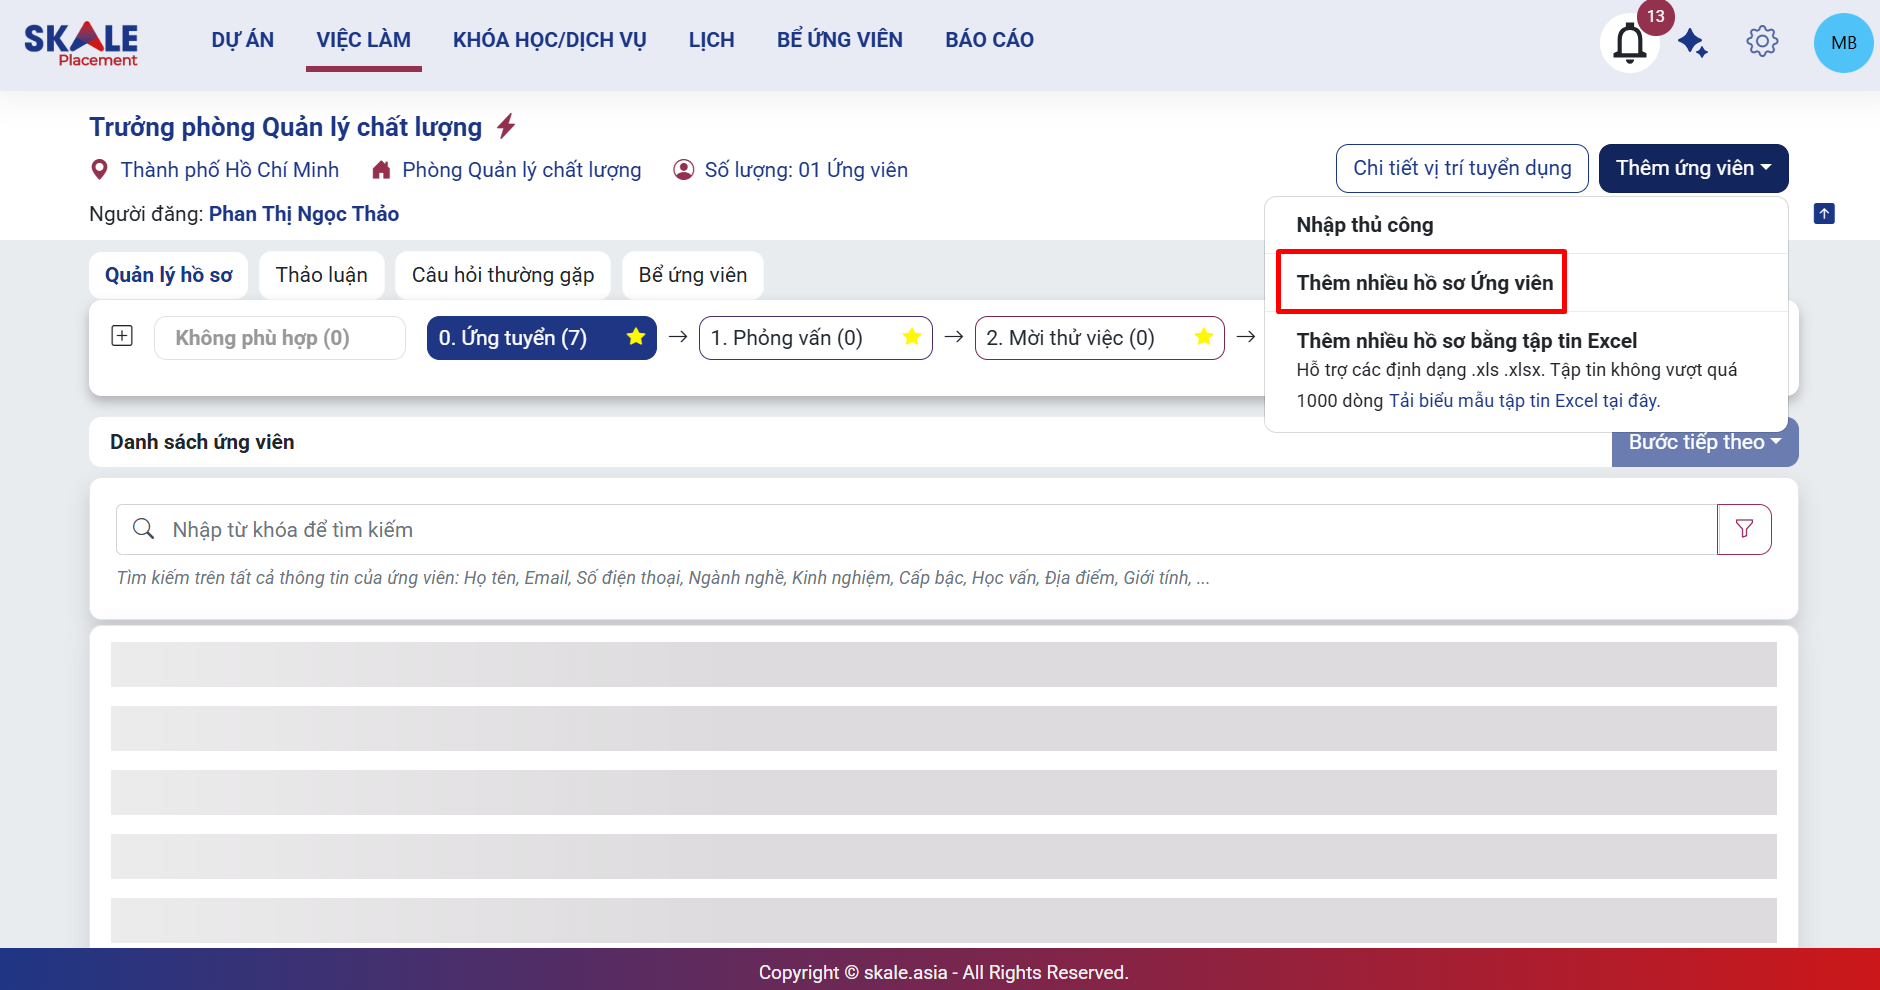Switch to the Thảo luận tab

tap(321, 275)
